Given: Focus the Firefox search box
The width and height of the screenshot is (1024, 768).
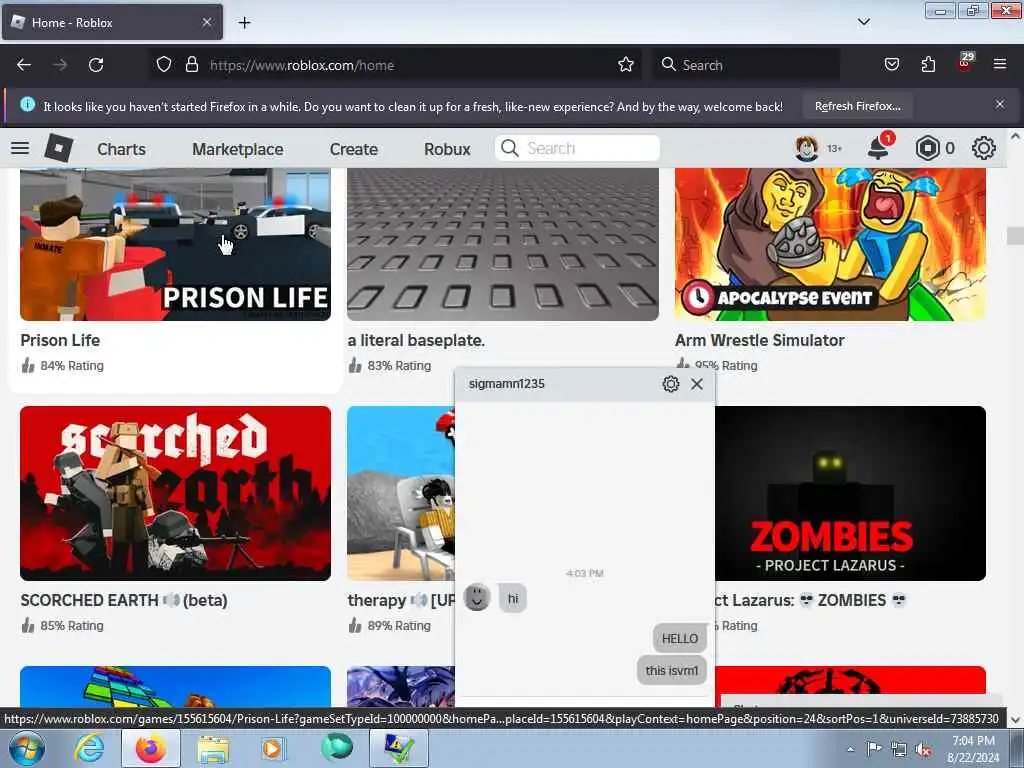Looking at the screenshot, I should (x=746, y=65).
